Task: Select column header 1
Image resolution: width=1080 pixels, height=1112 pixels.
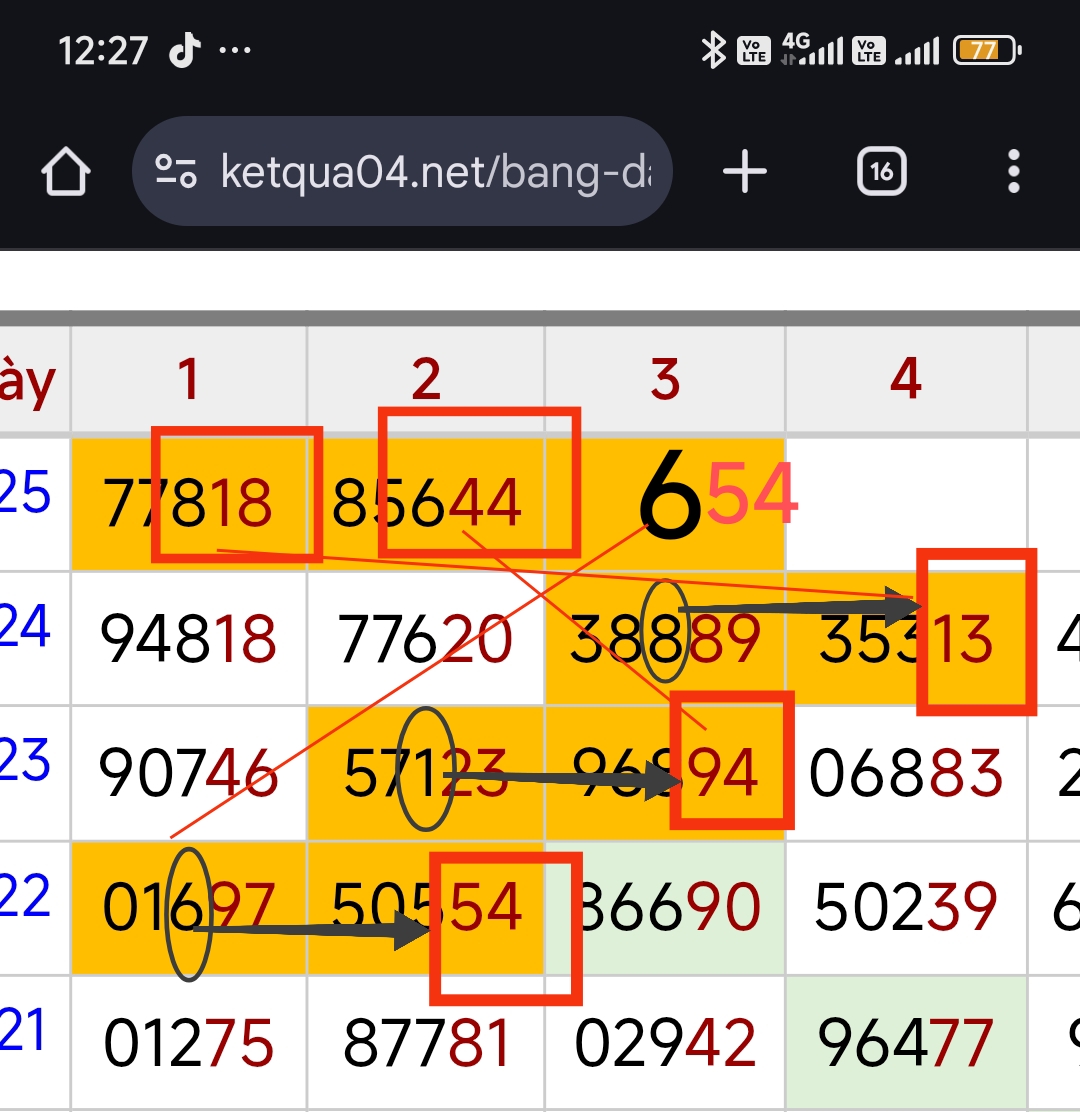Action: tap(189, 379)
